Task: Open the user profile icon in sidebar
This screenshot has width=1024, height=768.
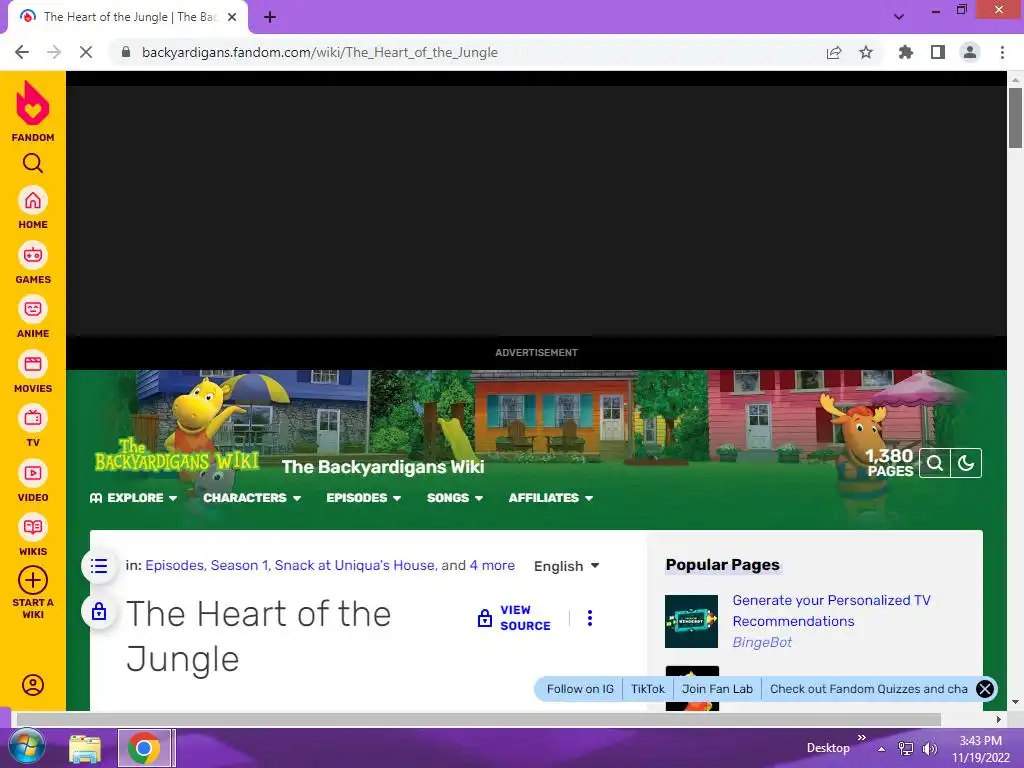Action: (x=33, y=685)
